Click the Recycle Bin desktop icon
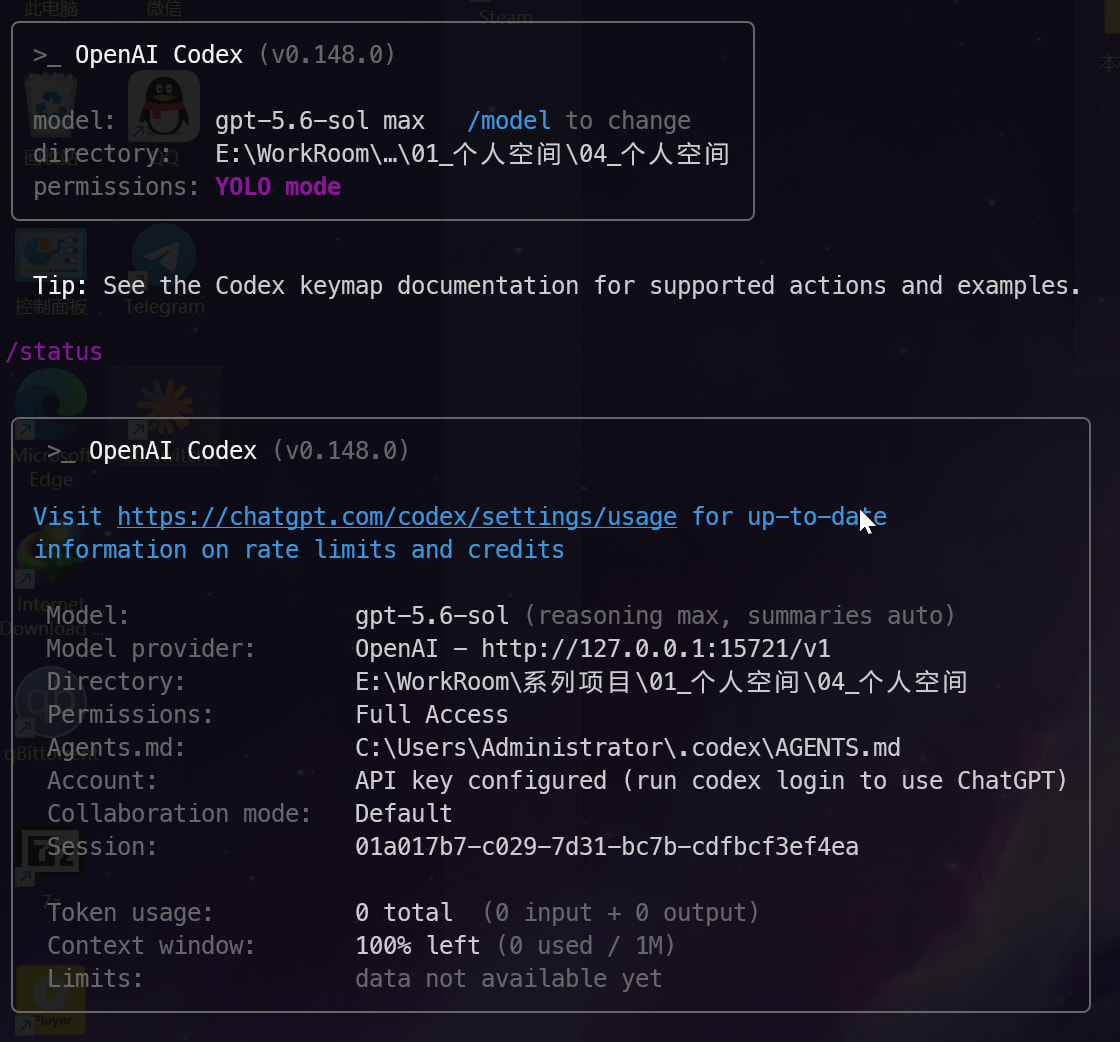 [51, 107]
